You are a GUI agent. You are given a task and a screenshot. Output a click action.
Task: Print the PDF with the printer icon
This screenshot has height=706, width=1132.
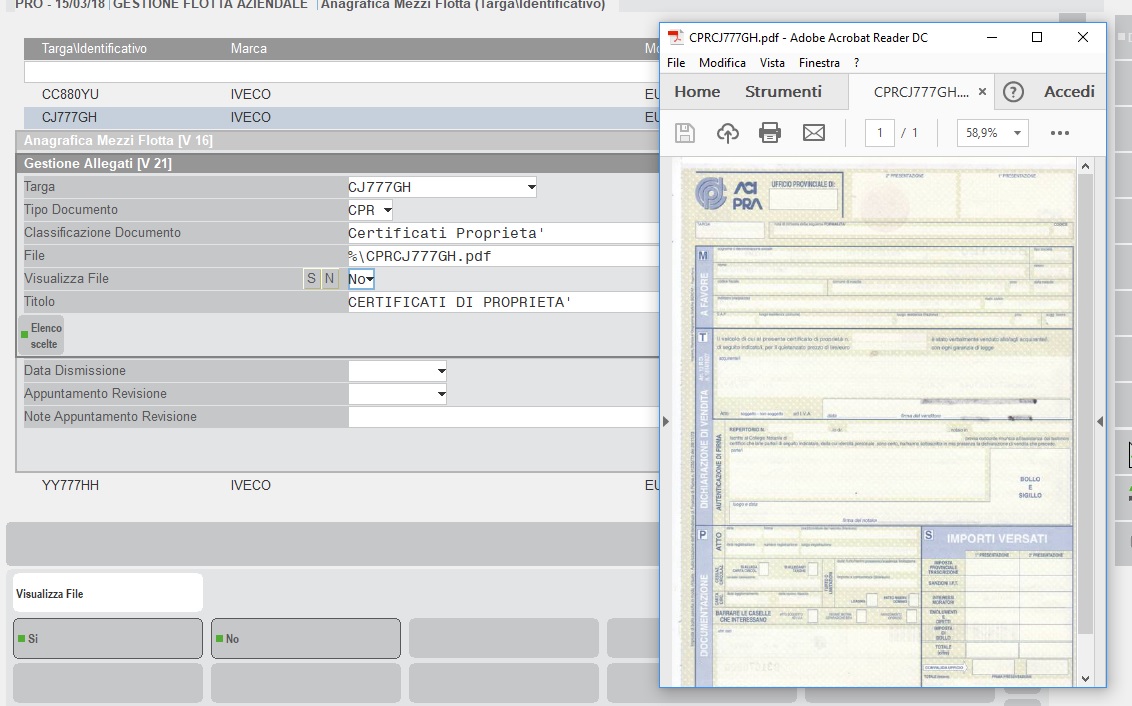click(x=770, y=133)
